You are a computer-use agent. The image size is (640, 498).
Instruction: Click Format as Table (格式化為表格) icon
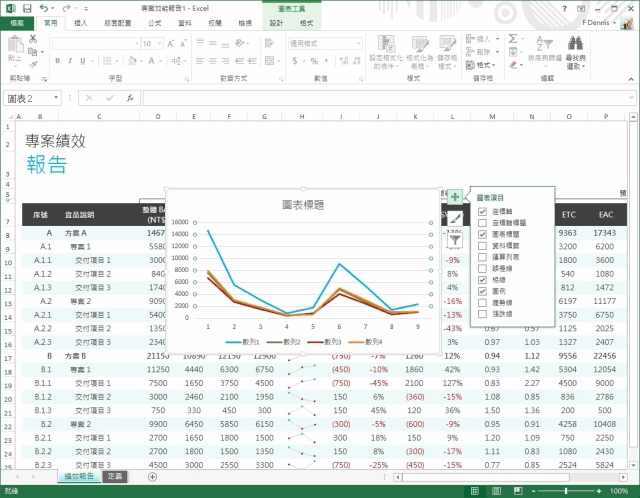point(420,43)
